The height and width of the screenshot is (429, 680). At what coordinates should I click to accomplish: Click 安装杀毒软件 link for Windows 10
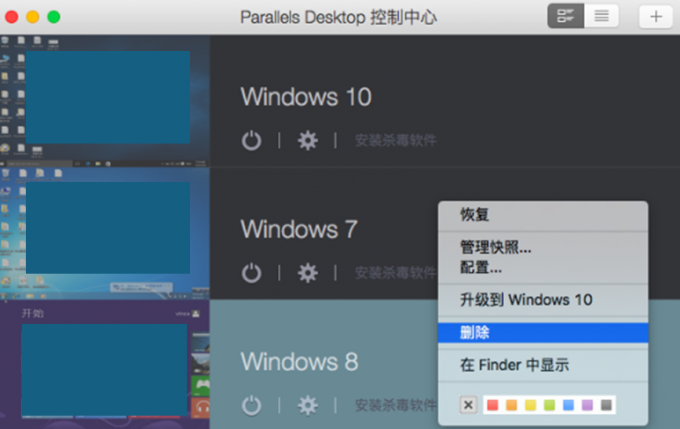396,141
